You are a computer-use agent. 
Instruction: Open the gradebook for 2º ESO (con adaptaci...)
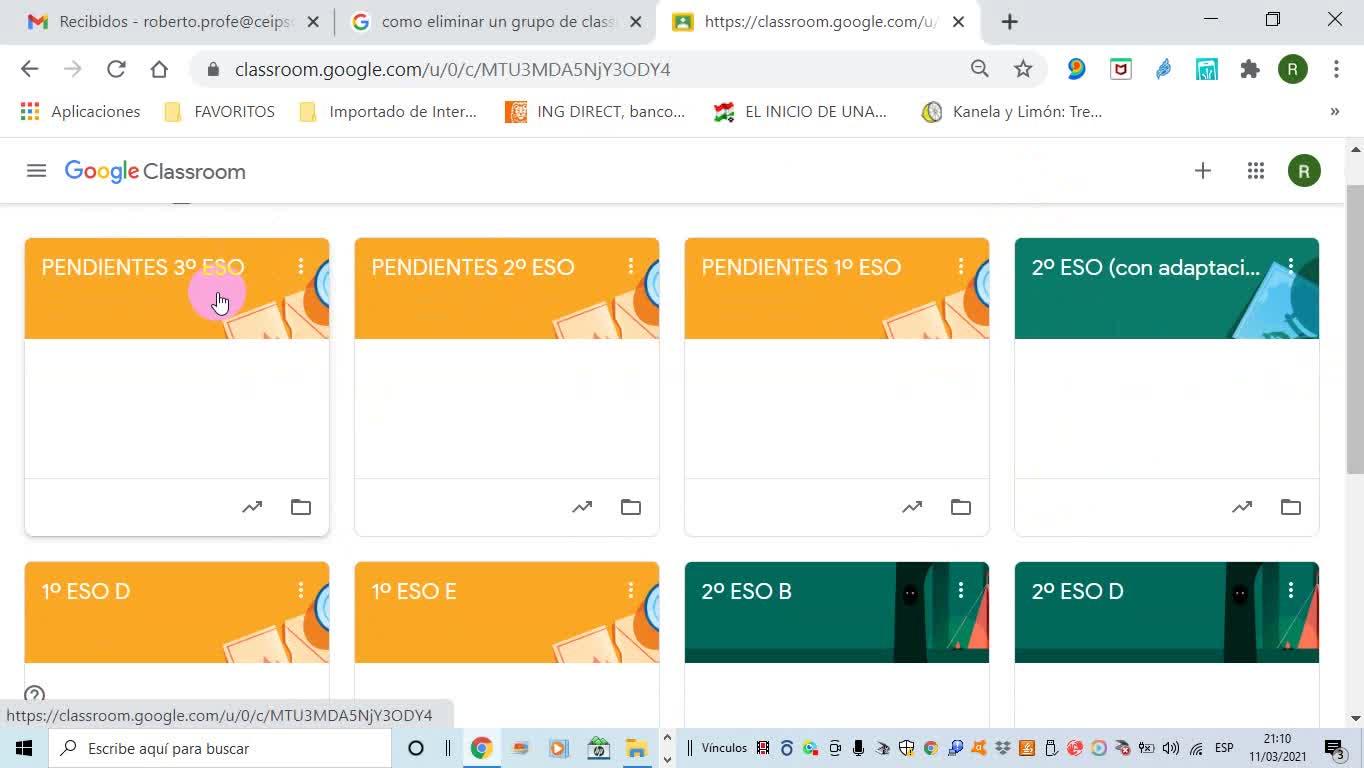tap(1242, 507)
